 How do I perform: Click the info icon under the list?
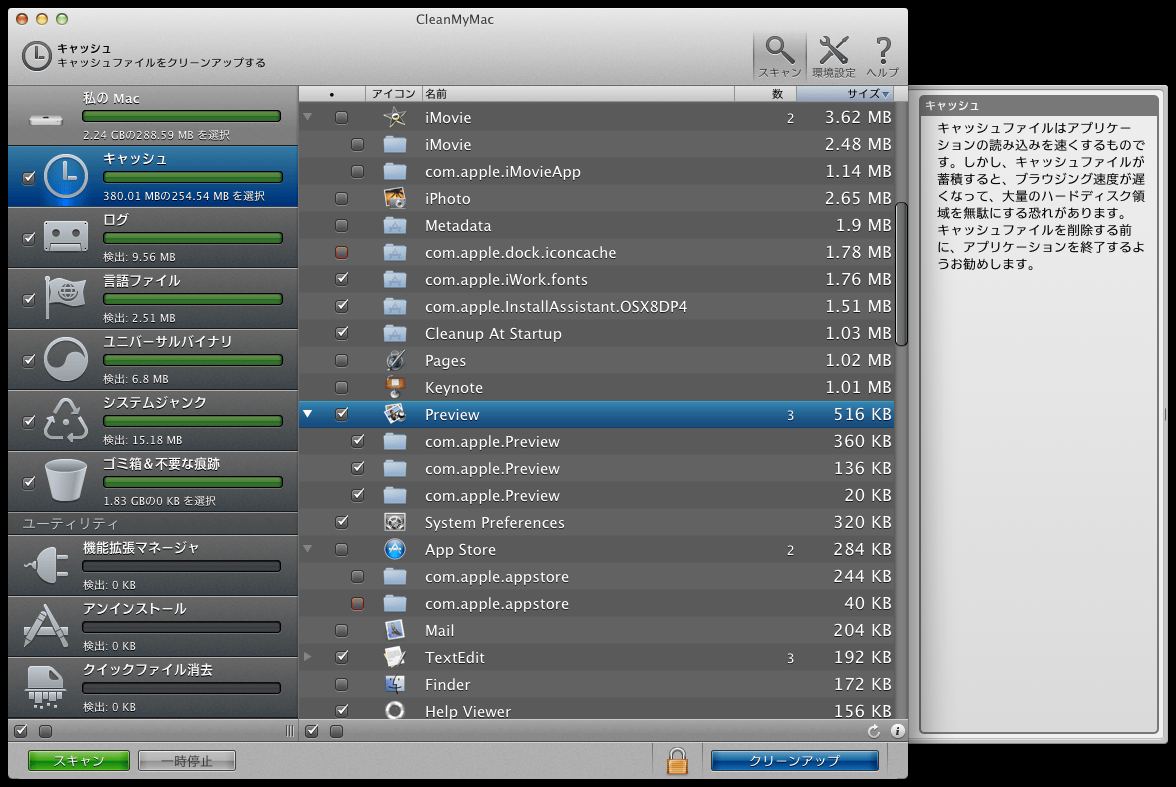pyautogui.click(x=897, y=731)
